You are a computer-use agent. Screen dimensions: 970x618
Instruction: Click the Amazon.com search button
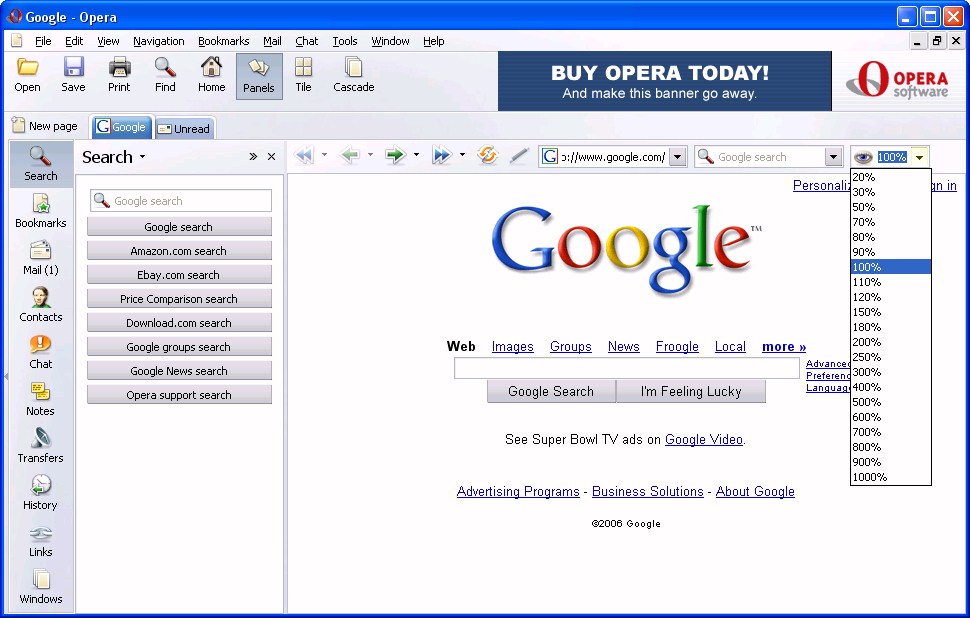point(179,251)
